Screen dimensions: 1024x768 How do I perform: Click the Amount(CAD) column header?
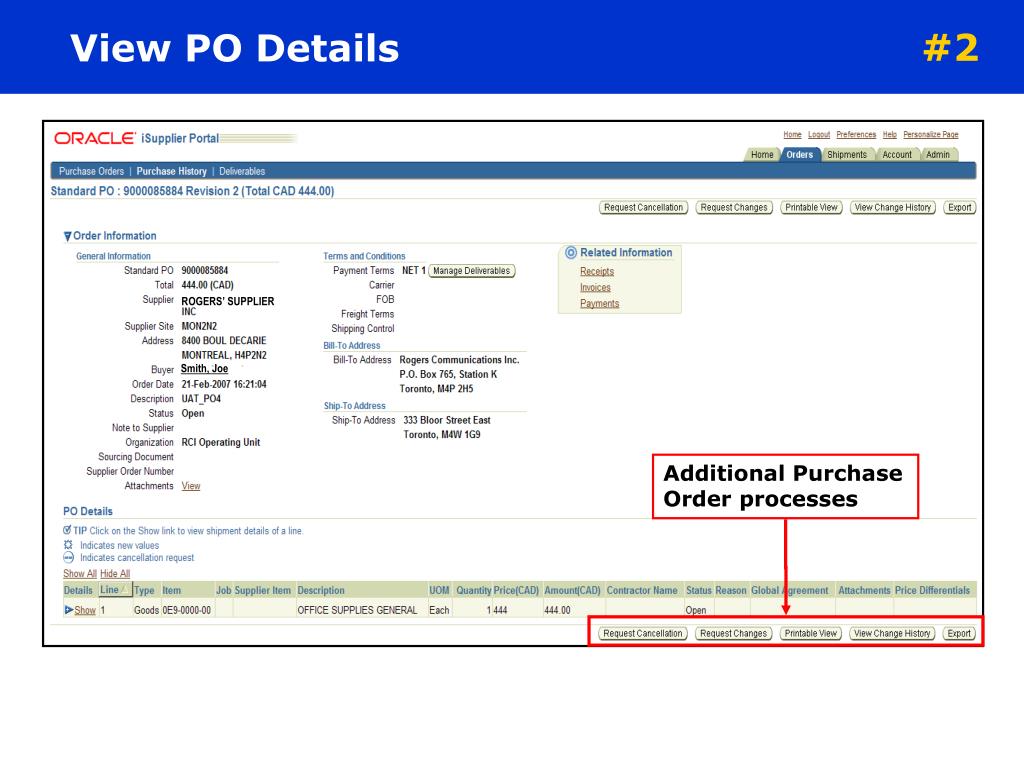pyautogui.click(x=572, y=590)
